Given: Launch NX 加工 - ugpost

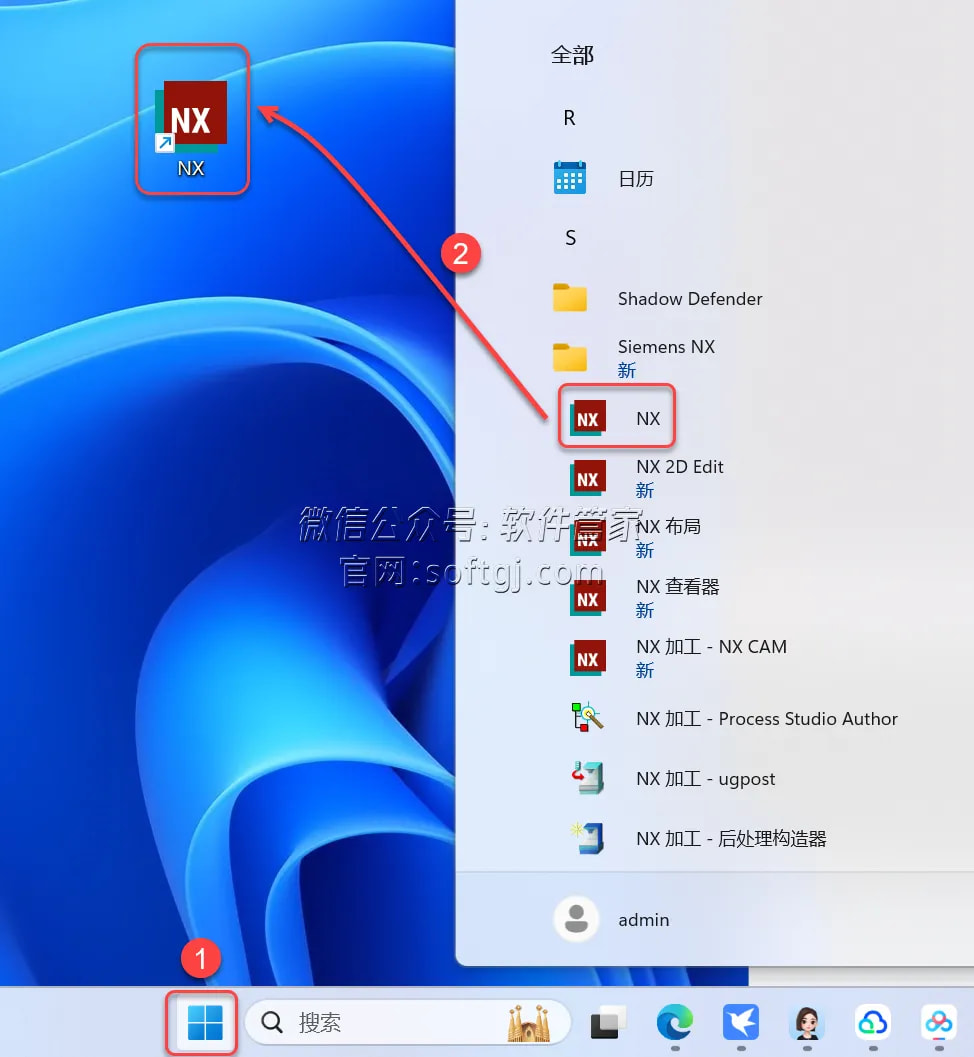Looking at the screenshot, I should coord(705,779).
